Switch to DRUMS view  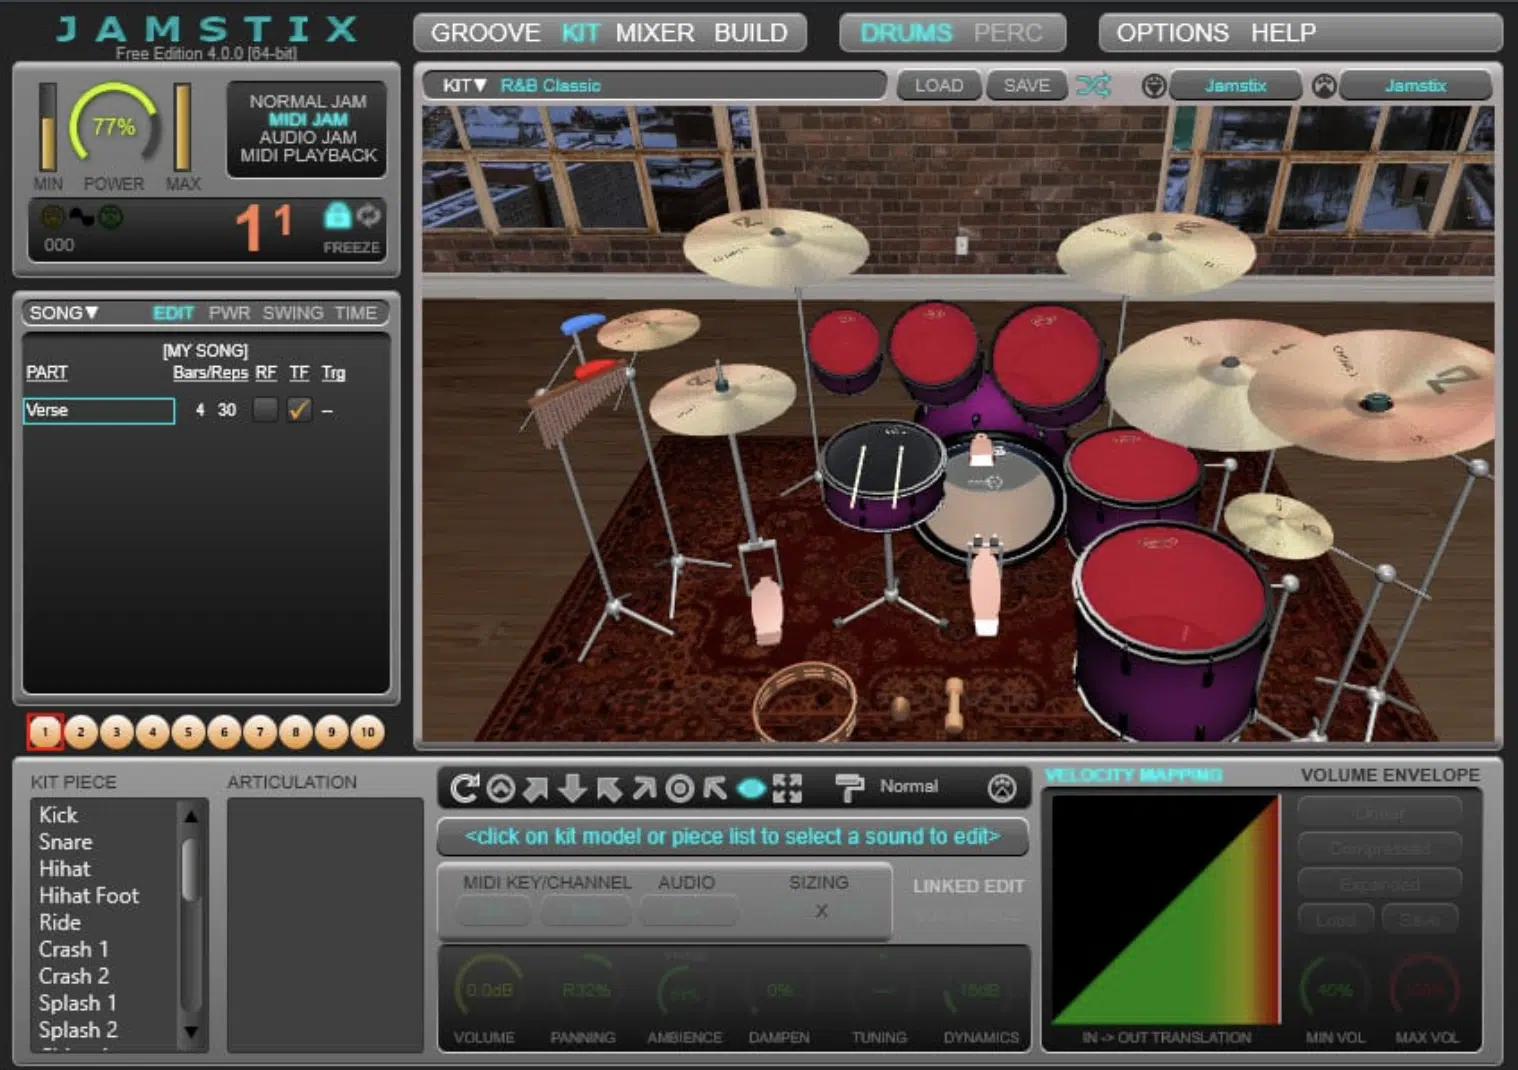(906, 33)
